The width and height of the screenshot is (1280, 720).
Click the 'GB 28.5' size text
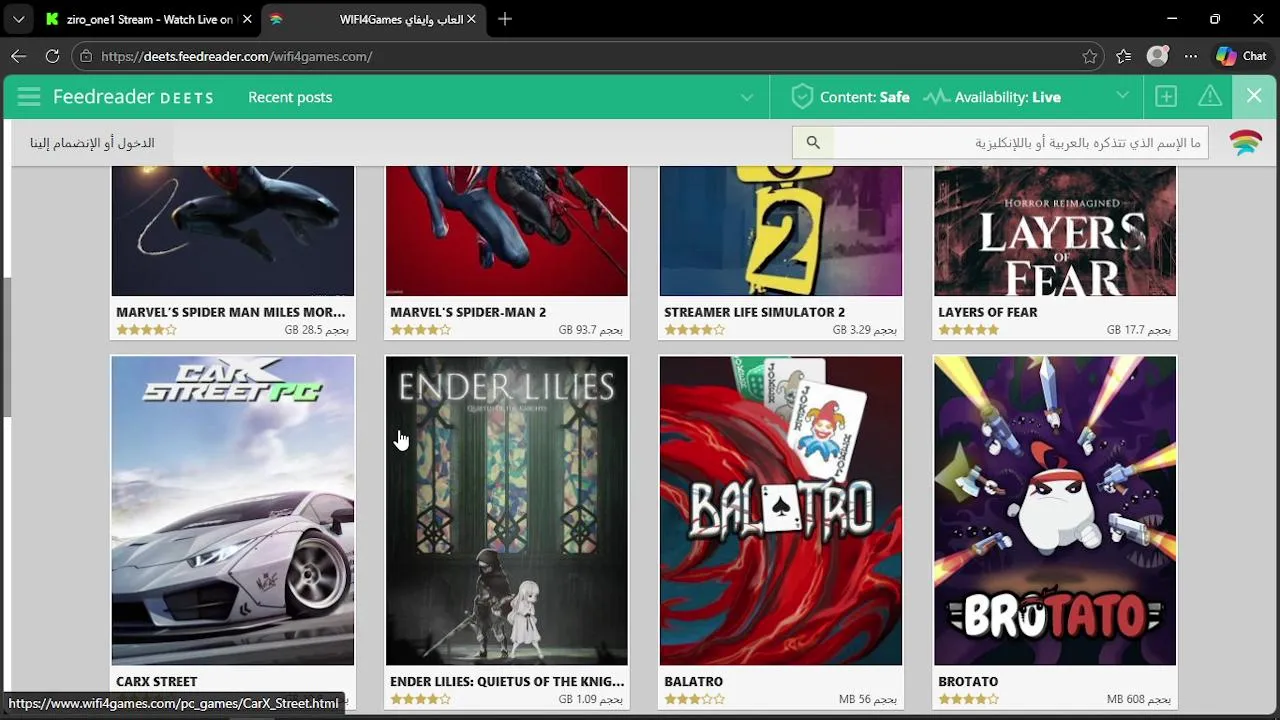(317, 330)
